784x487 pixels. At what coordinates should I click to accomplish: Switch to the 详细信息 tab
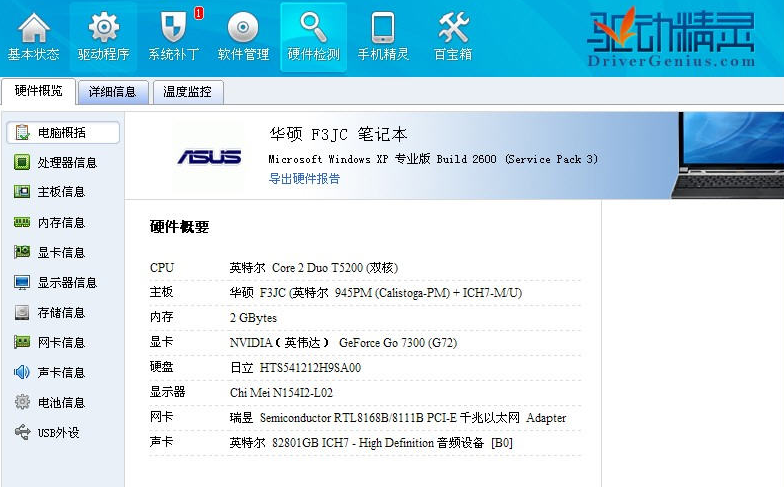tap(112, 92)
